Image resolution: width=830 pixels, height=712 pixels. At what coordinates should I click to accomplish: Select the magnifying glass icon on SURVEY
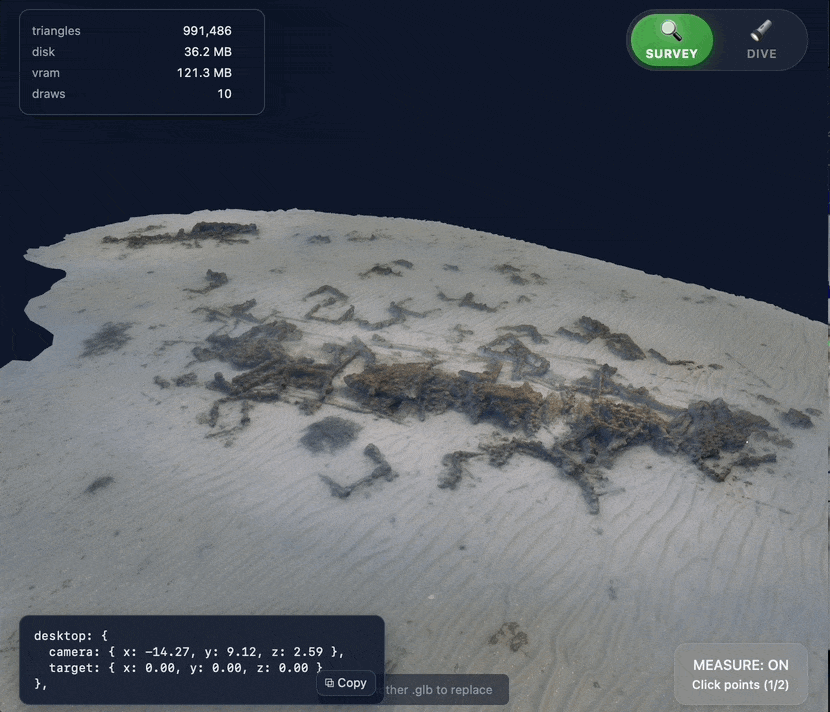point(670,31)
